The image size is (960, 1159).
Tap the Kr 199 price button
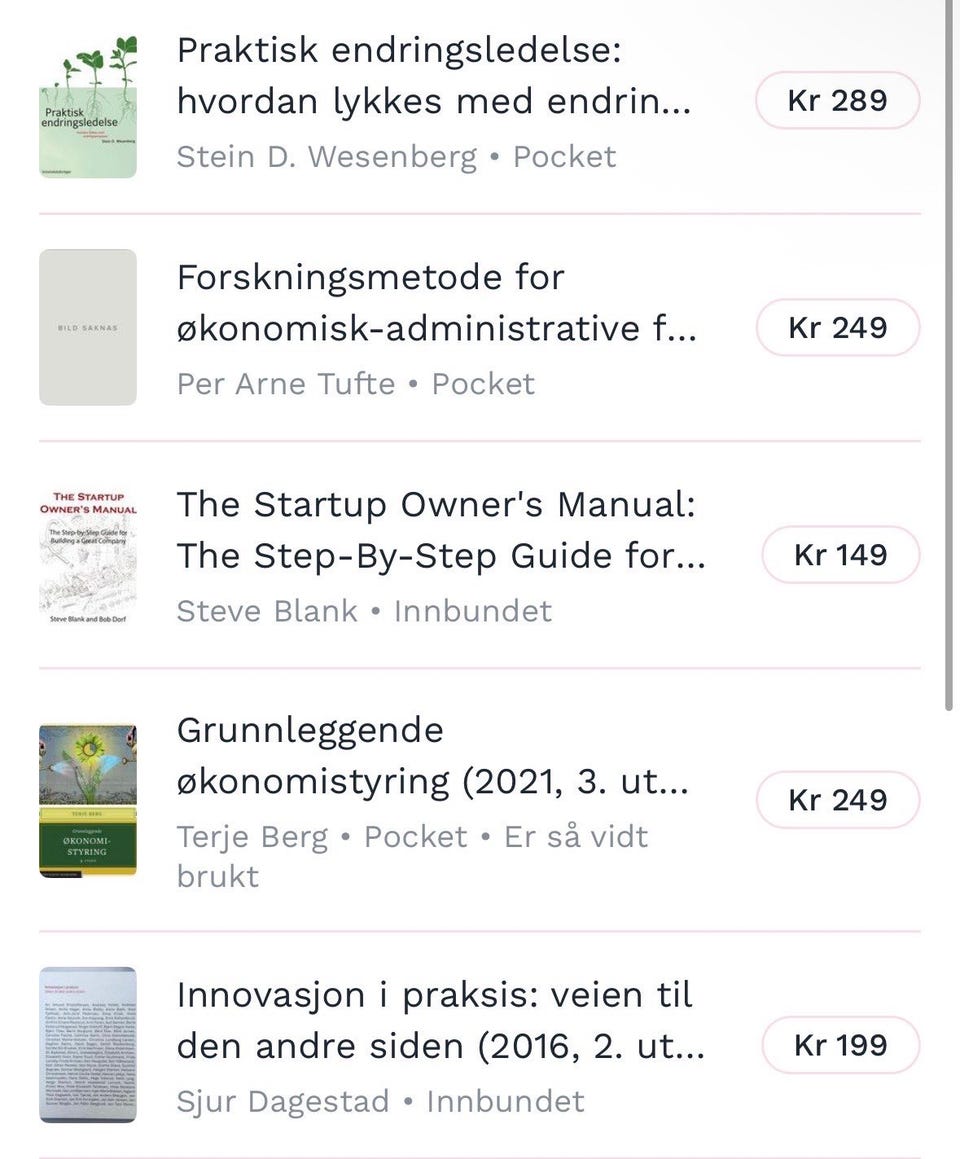pyautogui.click(x=840, y=1045)
